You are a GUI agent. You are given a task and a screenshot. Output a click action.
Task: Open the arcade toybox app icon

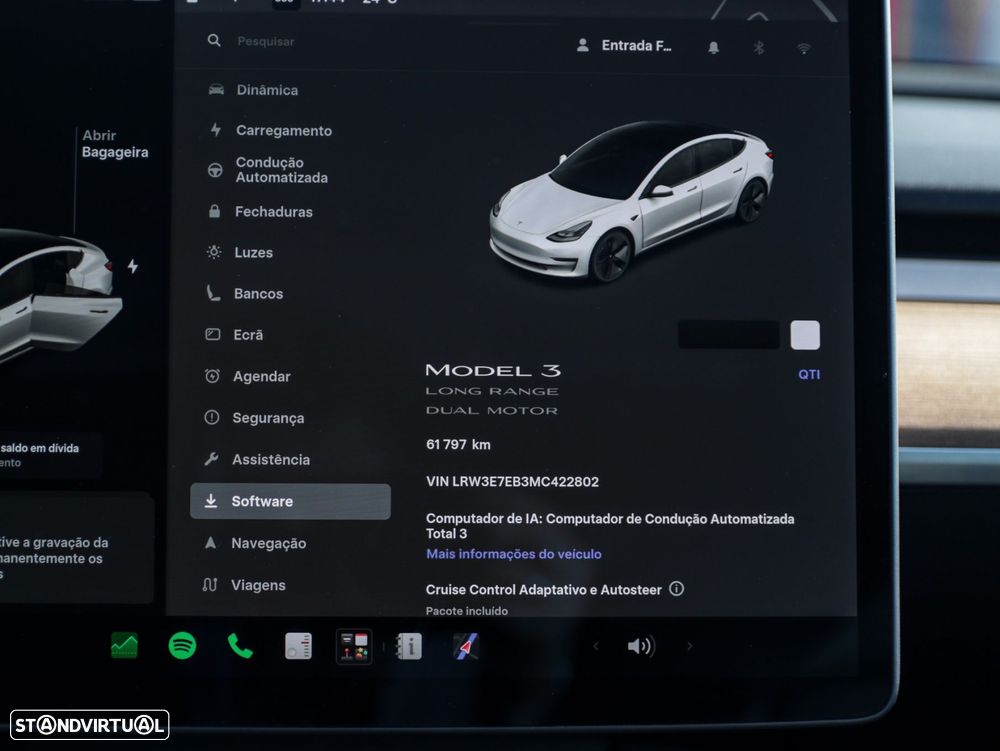click(355, 646)
